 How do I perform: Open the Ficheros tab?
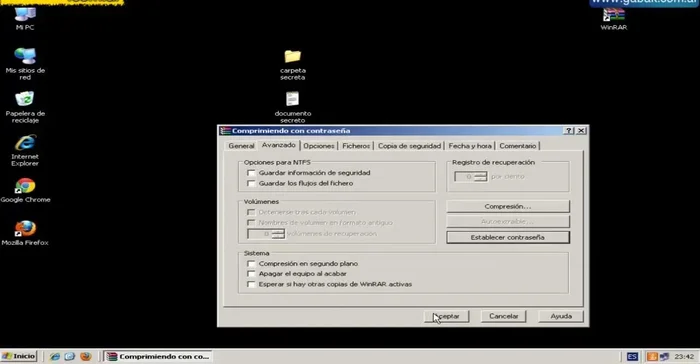pyautogui.click(x=356, y=146)
